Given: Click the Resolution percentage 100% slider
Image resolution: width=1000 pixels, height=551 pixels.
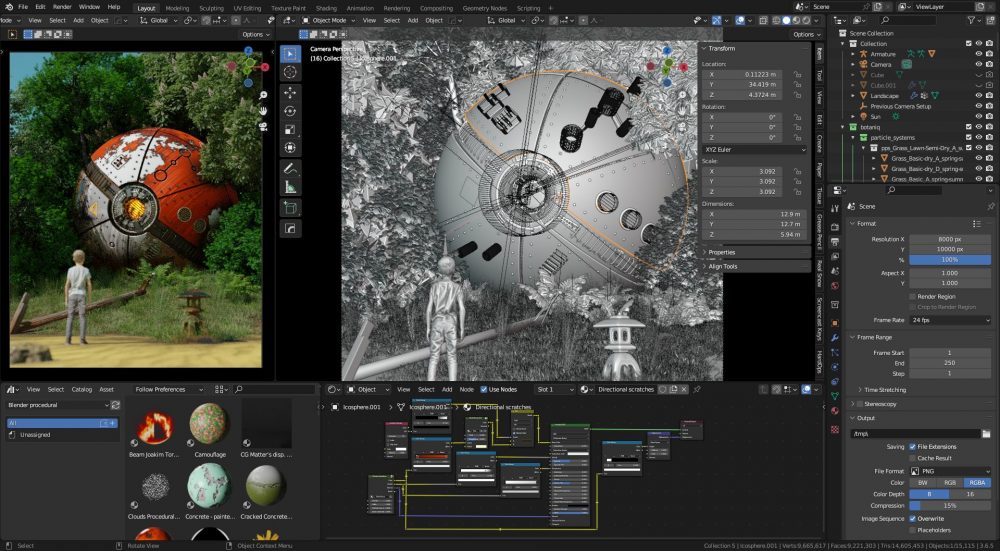Looking at the screenshot, I should (950, 260).
